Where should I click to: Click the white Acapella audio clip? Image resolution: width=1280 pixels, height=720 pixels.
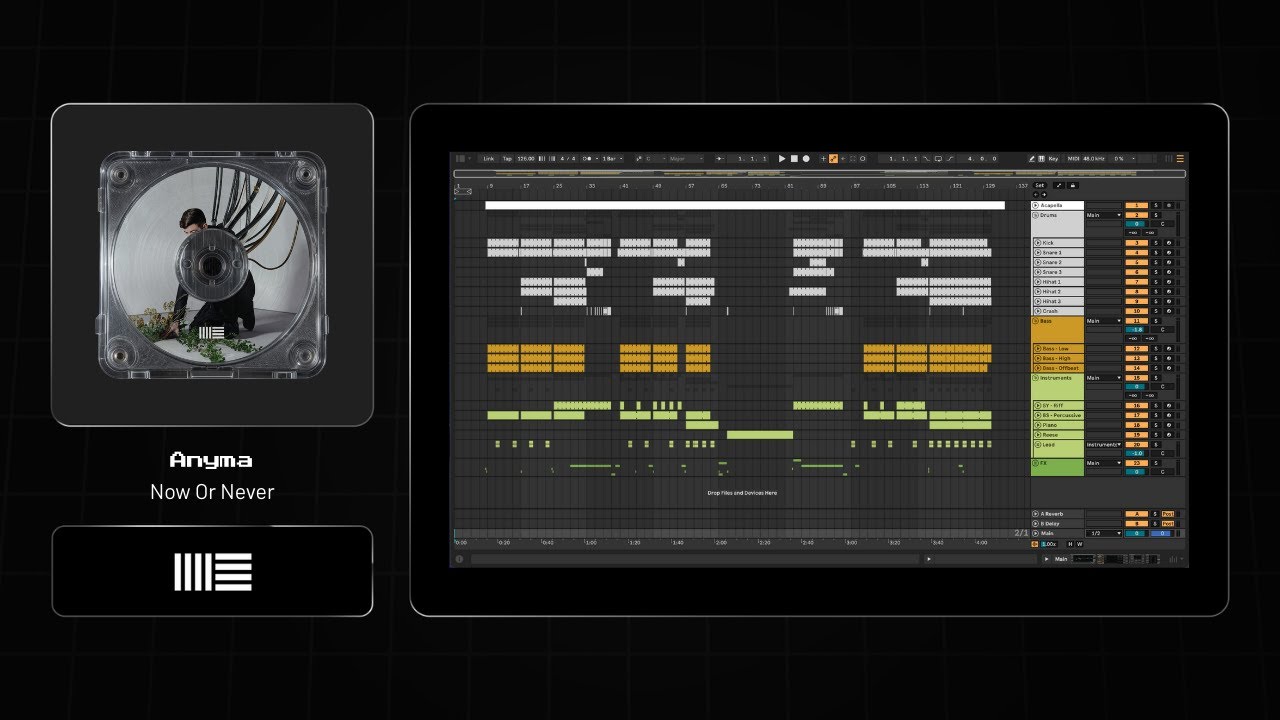(745, 205)
